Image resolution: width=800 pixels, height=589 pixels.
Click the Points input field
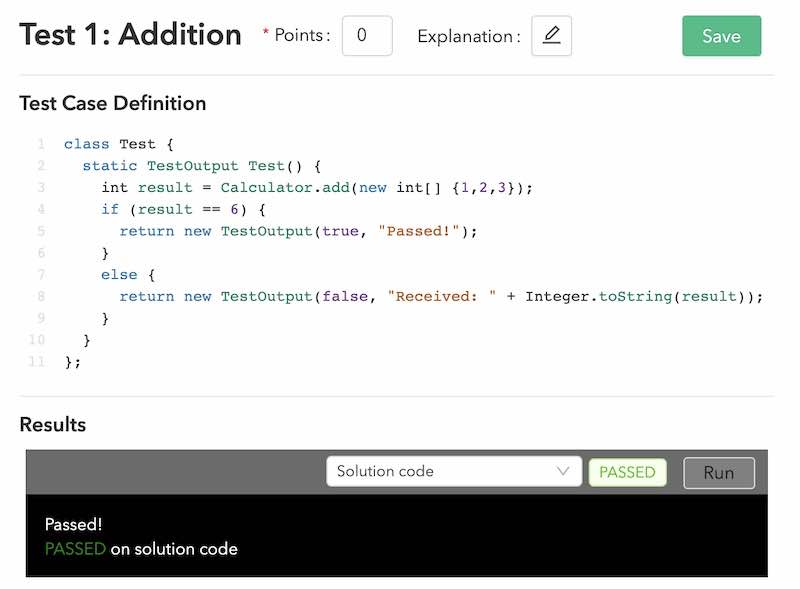pyautogui.click(x=367, y=34)
